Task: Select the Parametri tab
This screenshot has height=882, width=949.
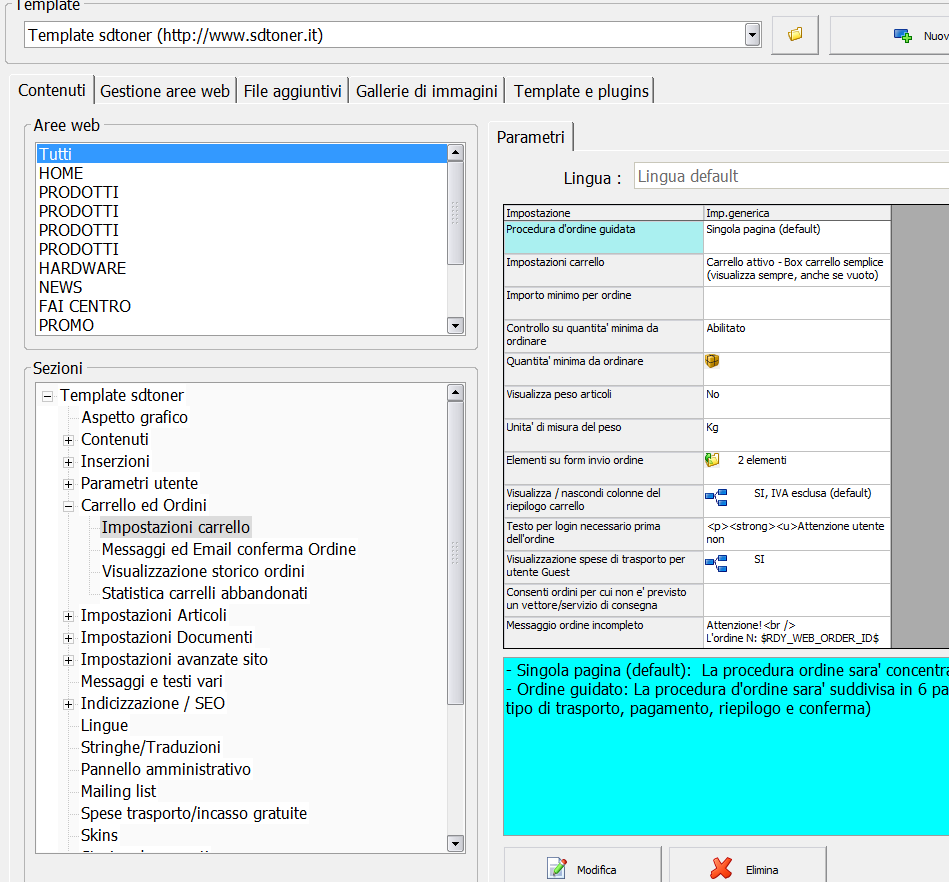Action: tap(531, 137)
